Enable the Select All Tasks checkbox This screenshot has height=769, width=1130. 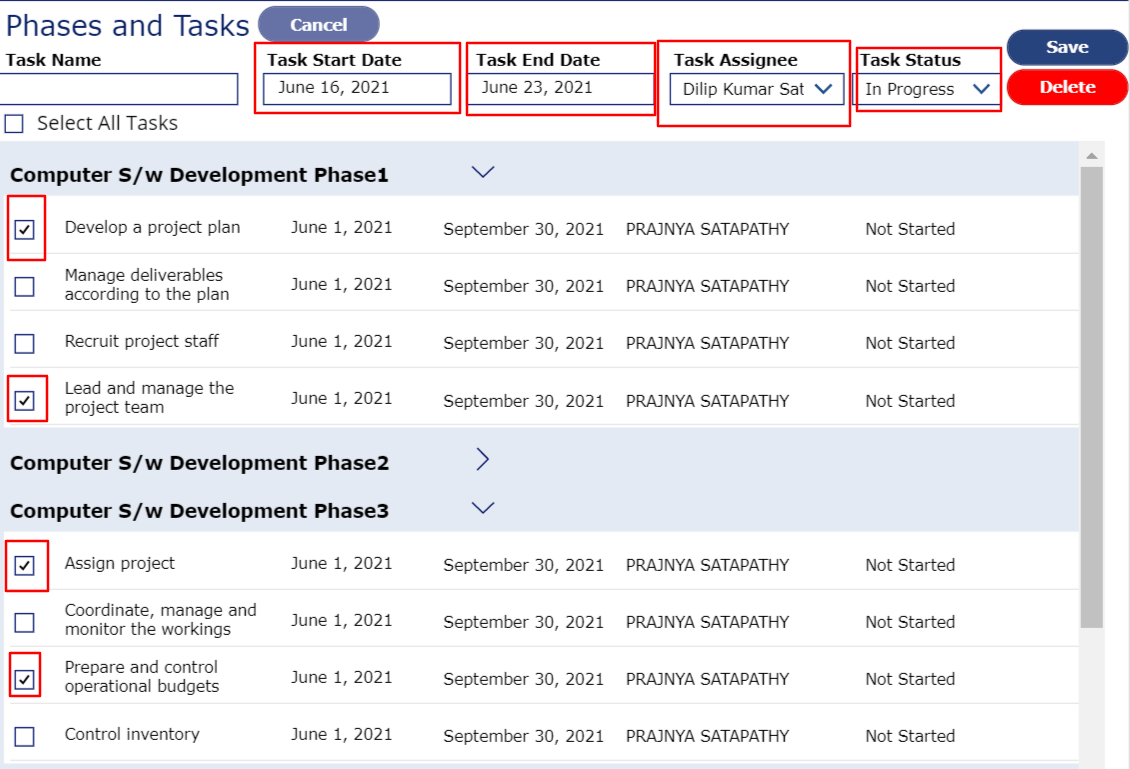click(x=14, y=123)
